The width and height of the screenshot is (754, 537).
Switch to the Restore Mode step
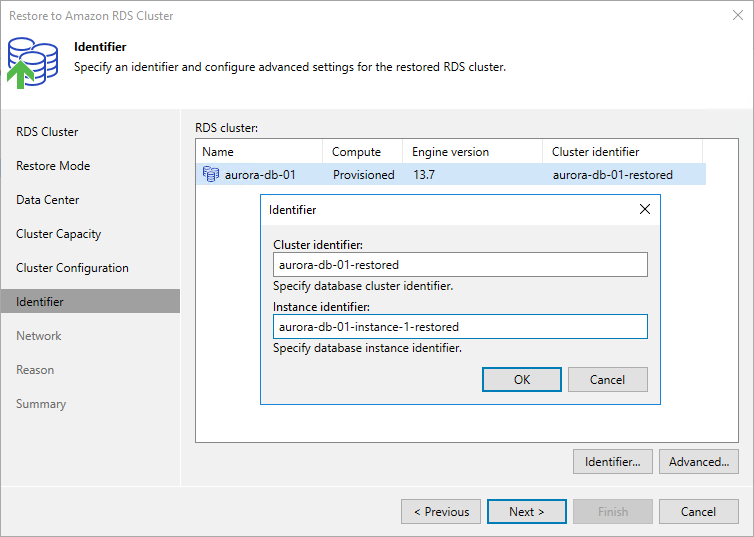(53, 166)
